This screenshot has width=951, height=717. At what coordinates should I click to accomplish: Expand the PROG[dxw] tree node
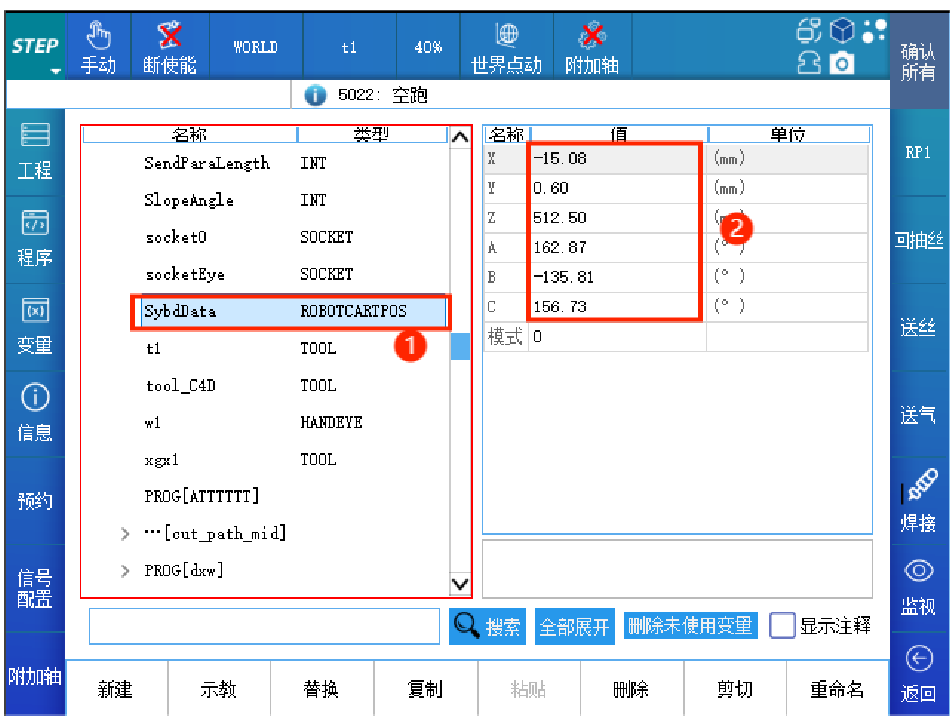[125, 571]
